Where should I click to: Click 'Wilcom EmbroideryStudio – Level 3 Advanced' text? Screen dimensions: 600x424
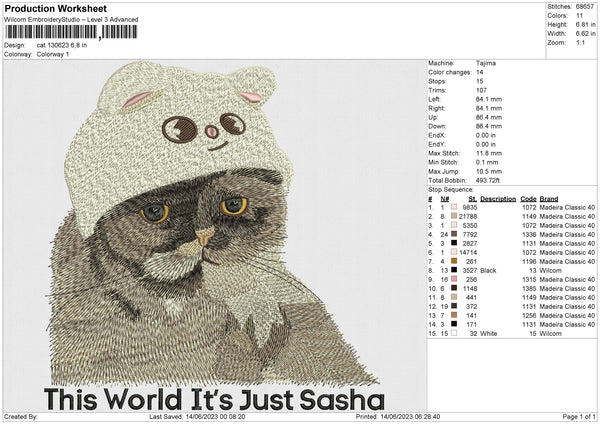point(71,20)
